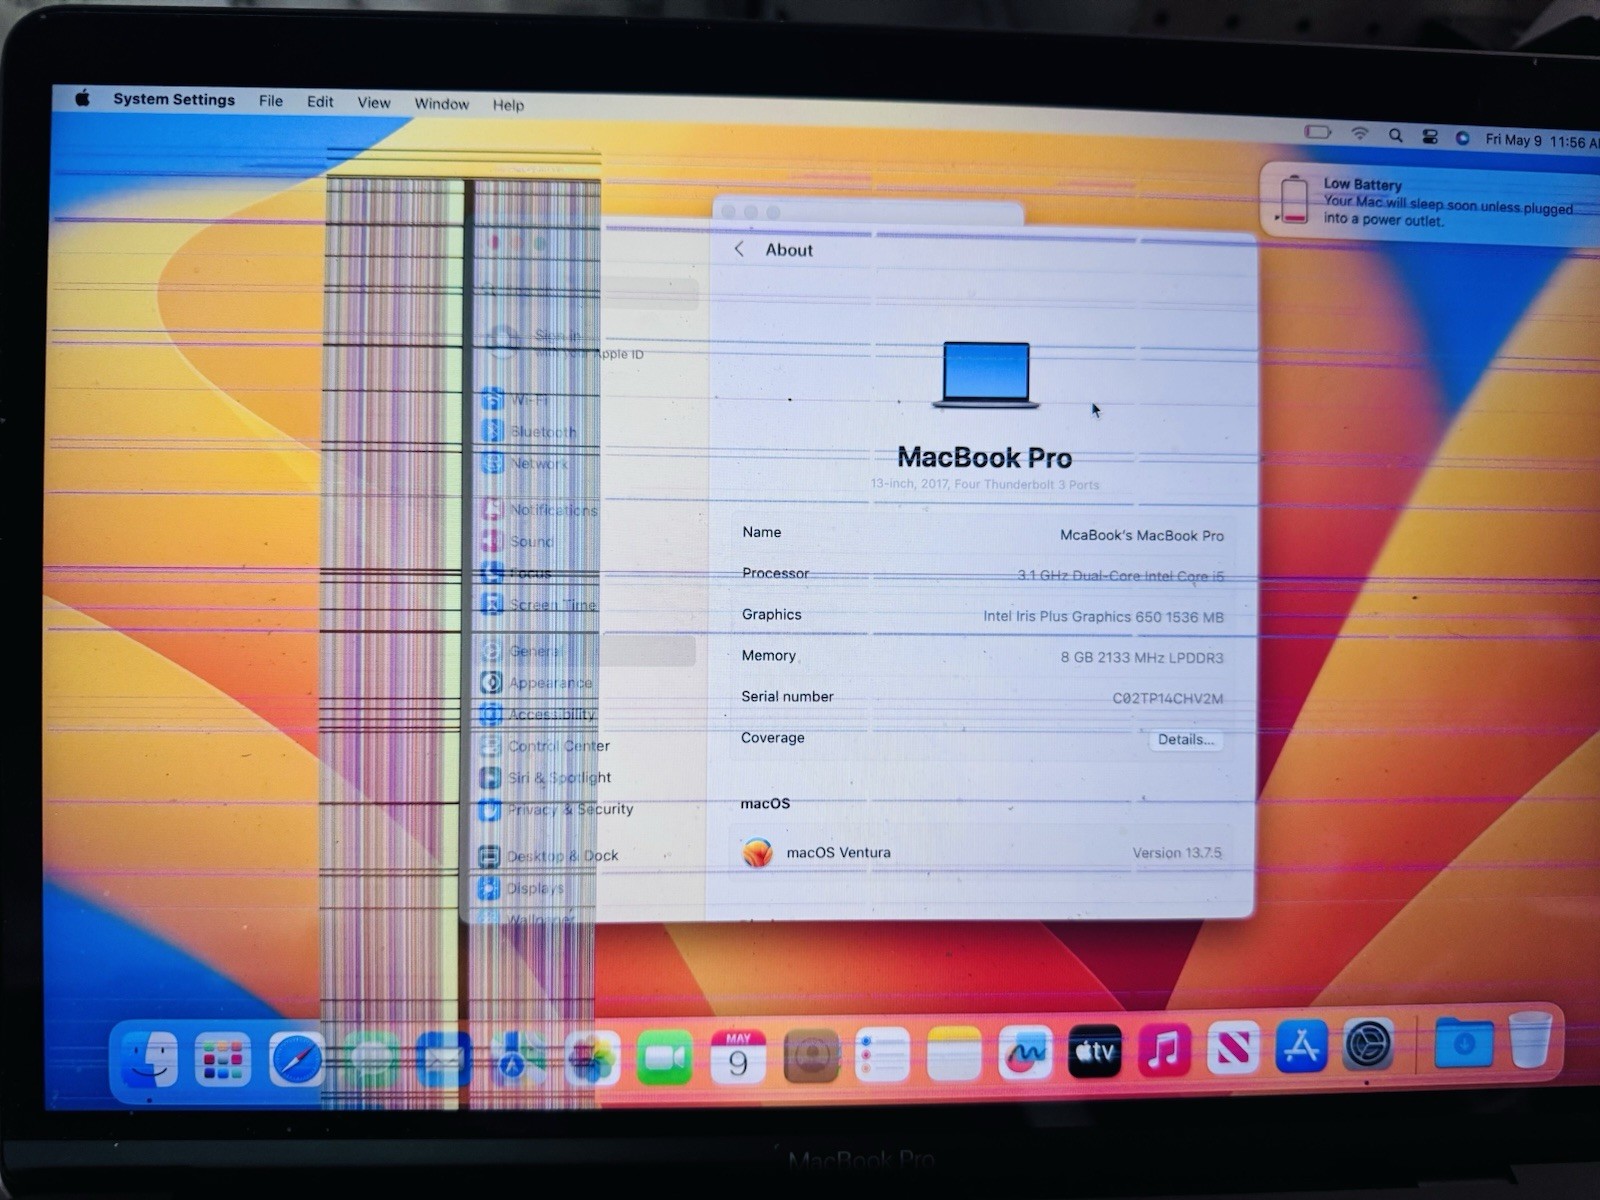Click the computer name field "McaBook's MacBook Pro"
Image resolution: width=1600 pixels, height=1200 pixels.
click(1141, 536)
